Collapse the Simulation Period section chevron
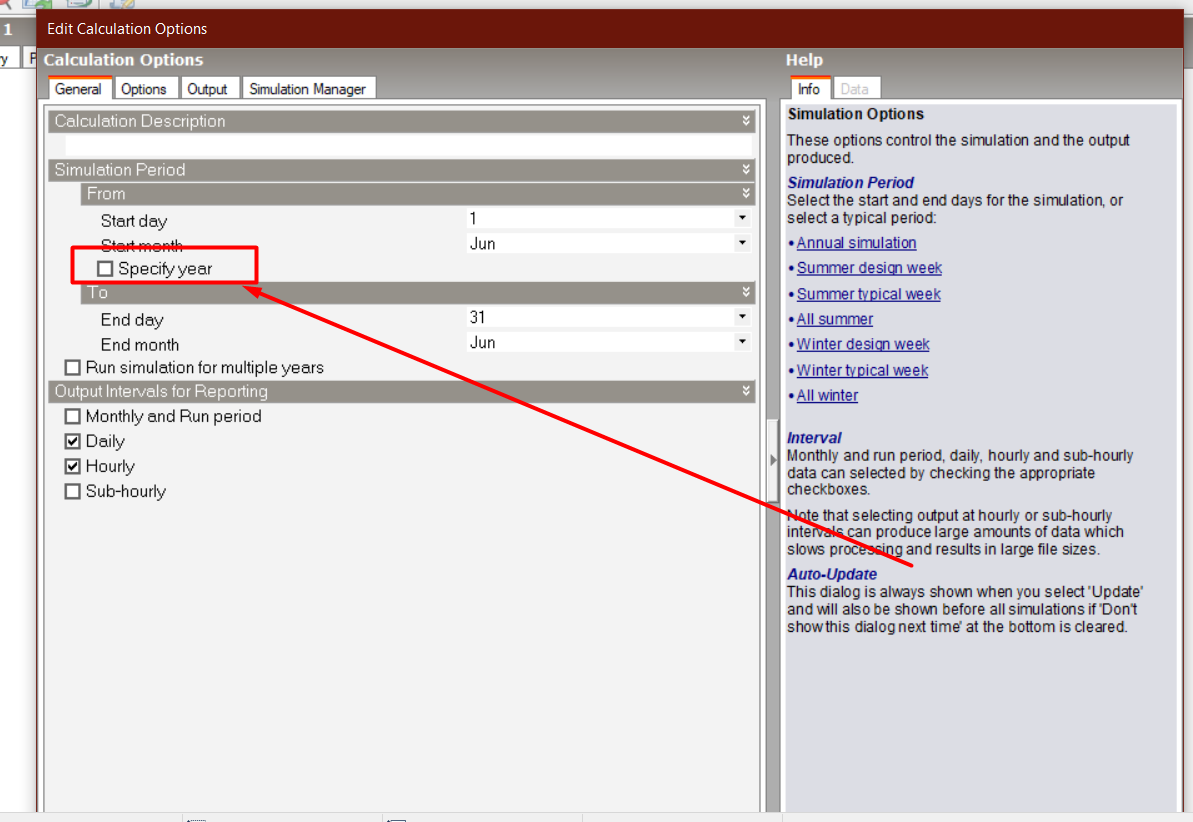 click(x=746, y=169)
